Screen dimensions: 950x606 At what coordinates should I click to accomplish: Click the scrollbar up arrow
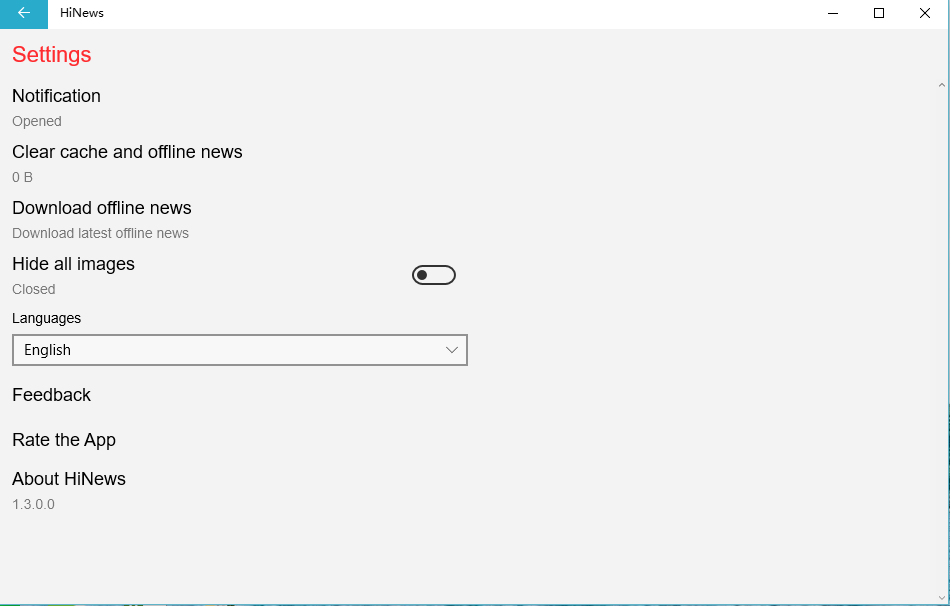(942, 85)
